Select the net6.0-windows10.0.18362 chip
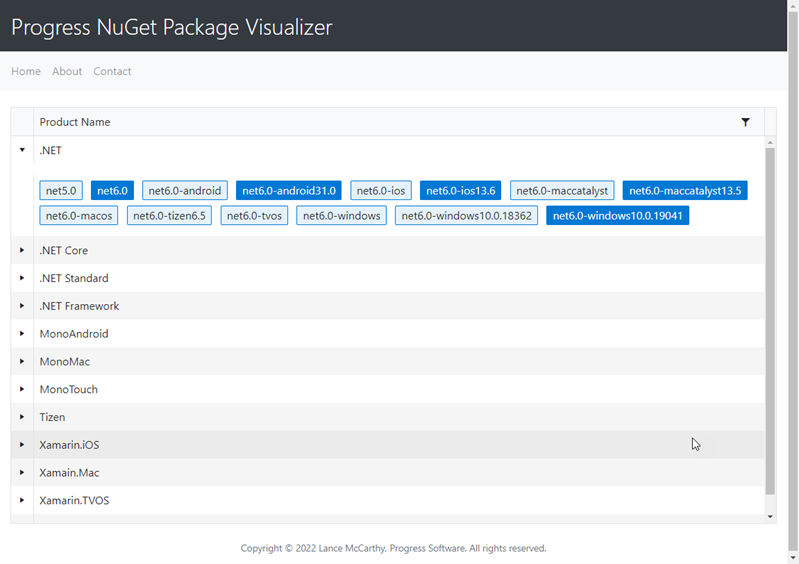The width and height of the screenshot is (799, 564). coord(466,216)
